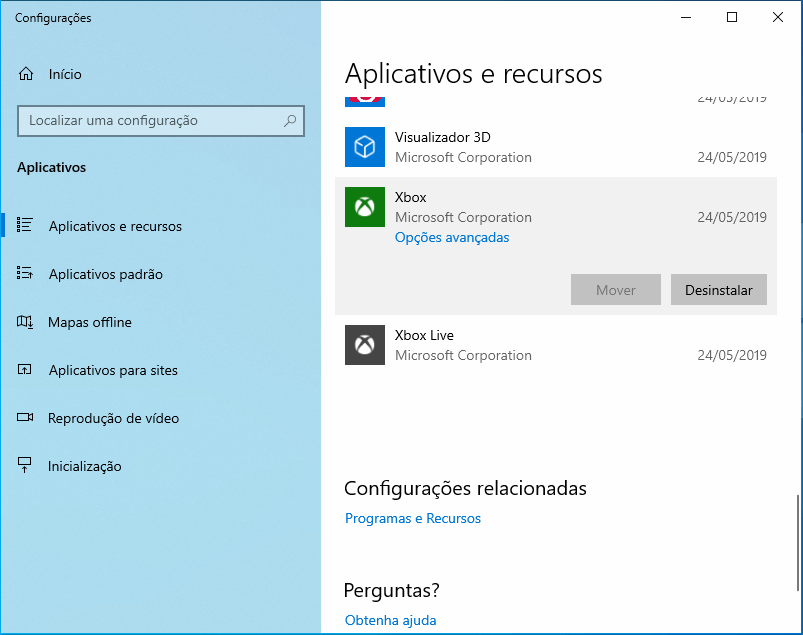The image size is (803, 635).
Task: Click the Xbox 24/05/2019 install date
Action: (x=732, y=217)
